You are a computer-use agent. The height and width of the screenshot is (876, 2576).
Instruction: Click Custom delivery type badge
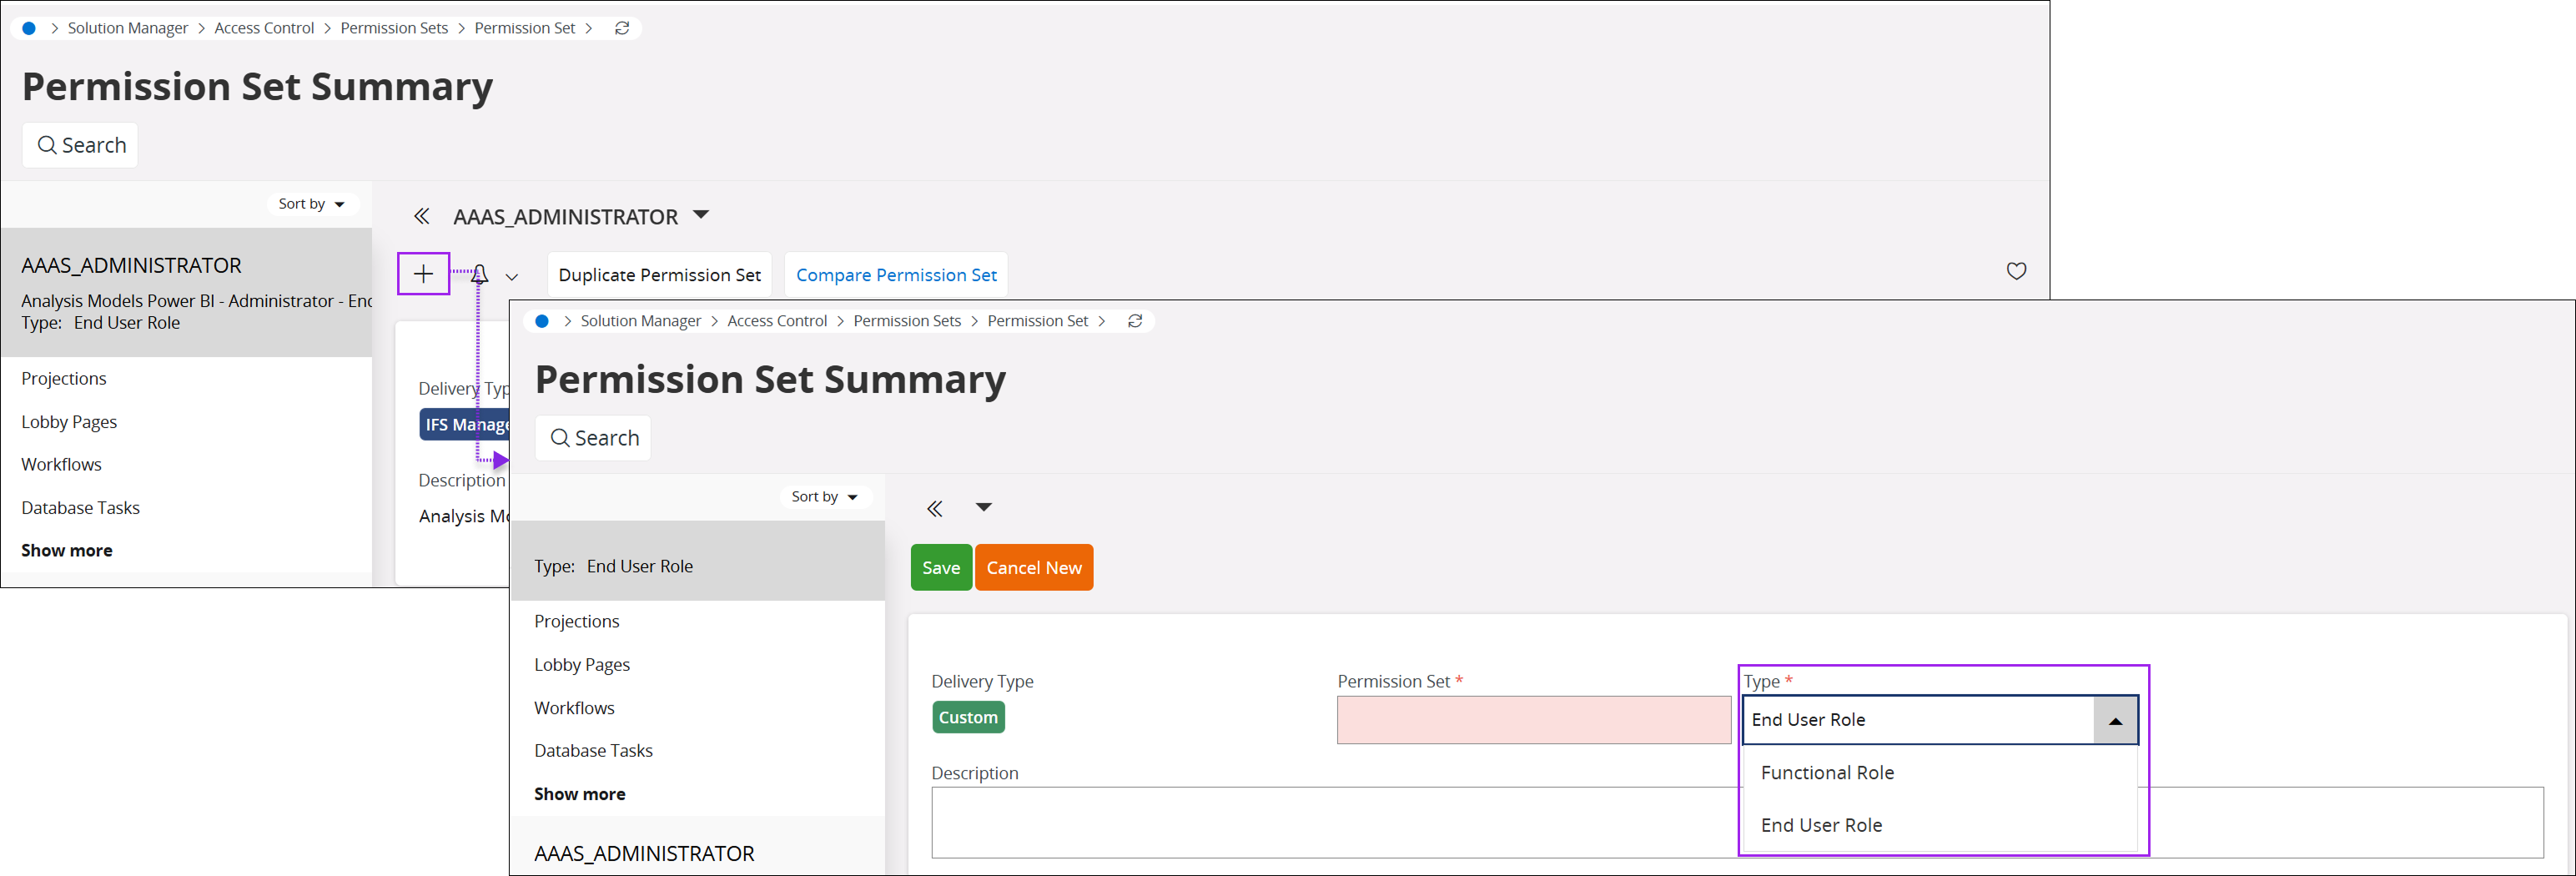click(x=968, y=717)
